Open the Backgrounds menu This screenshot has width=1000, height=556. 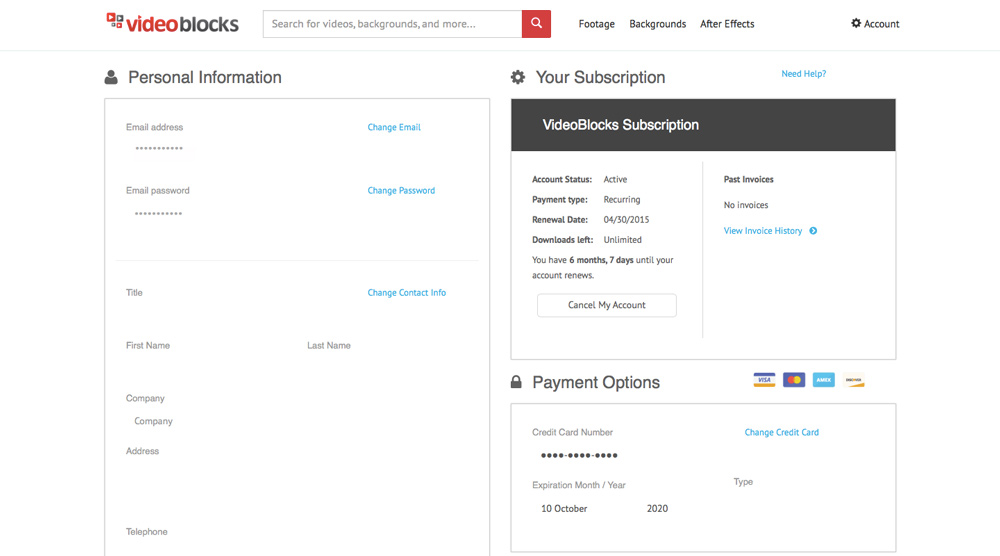658,24
